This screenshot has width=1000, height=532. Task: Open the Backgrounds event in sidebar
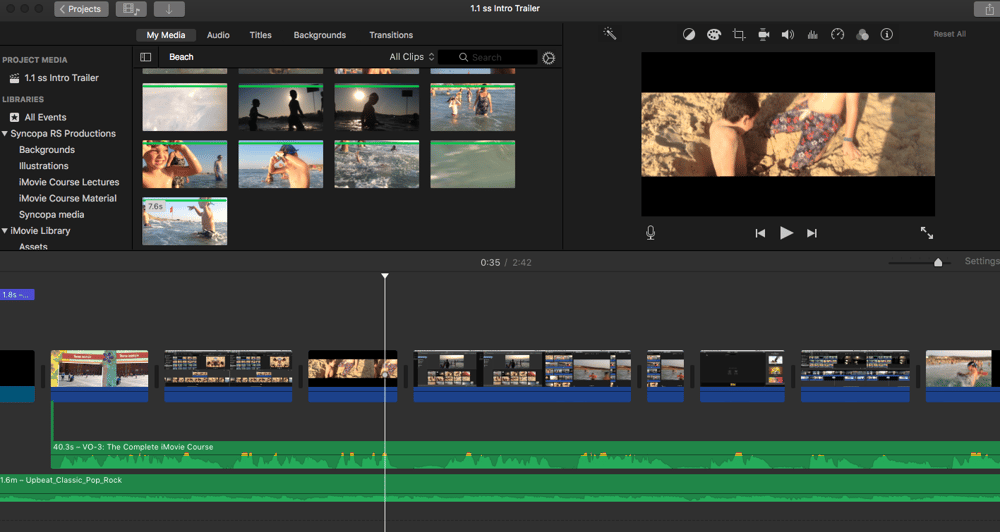coord(47,149)
